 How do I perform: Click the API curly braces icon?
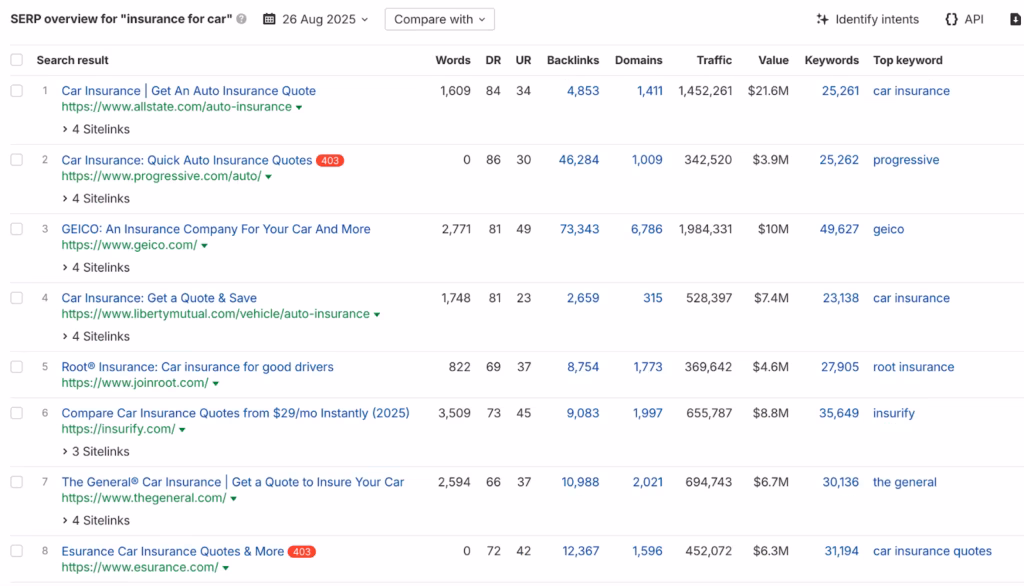951,19
